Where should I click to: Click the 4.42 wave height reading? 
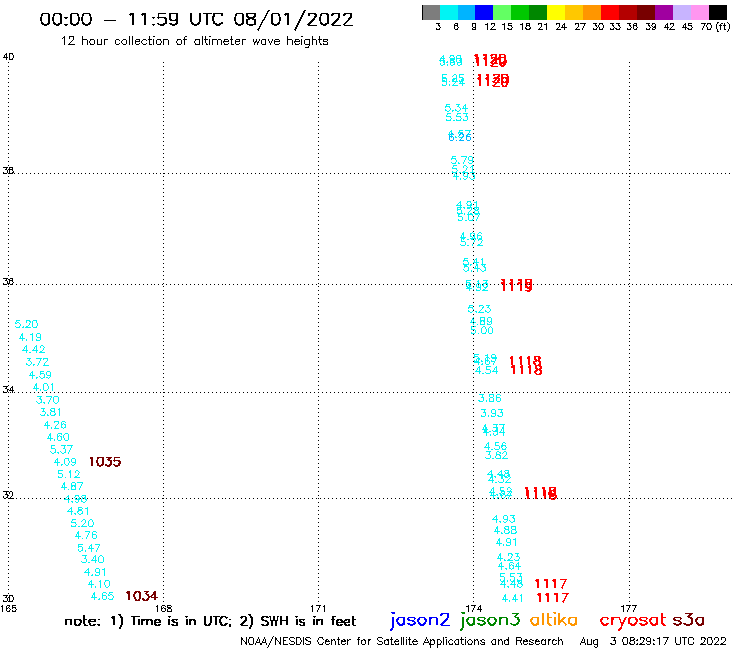click(x=34, y=349)
